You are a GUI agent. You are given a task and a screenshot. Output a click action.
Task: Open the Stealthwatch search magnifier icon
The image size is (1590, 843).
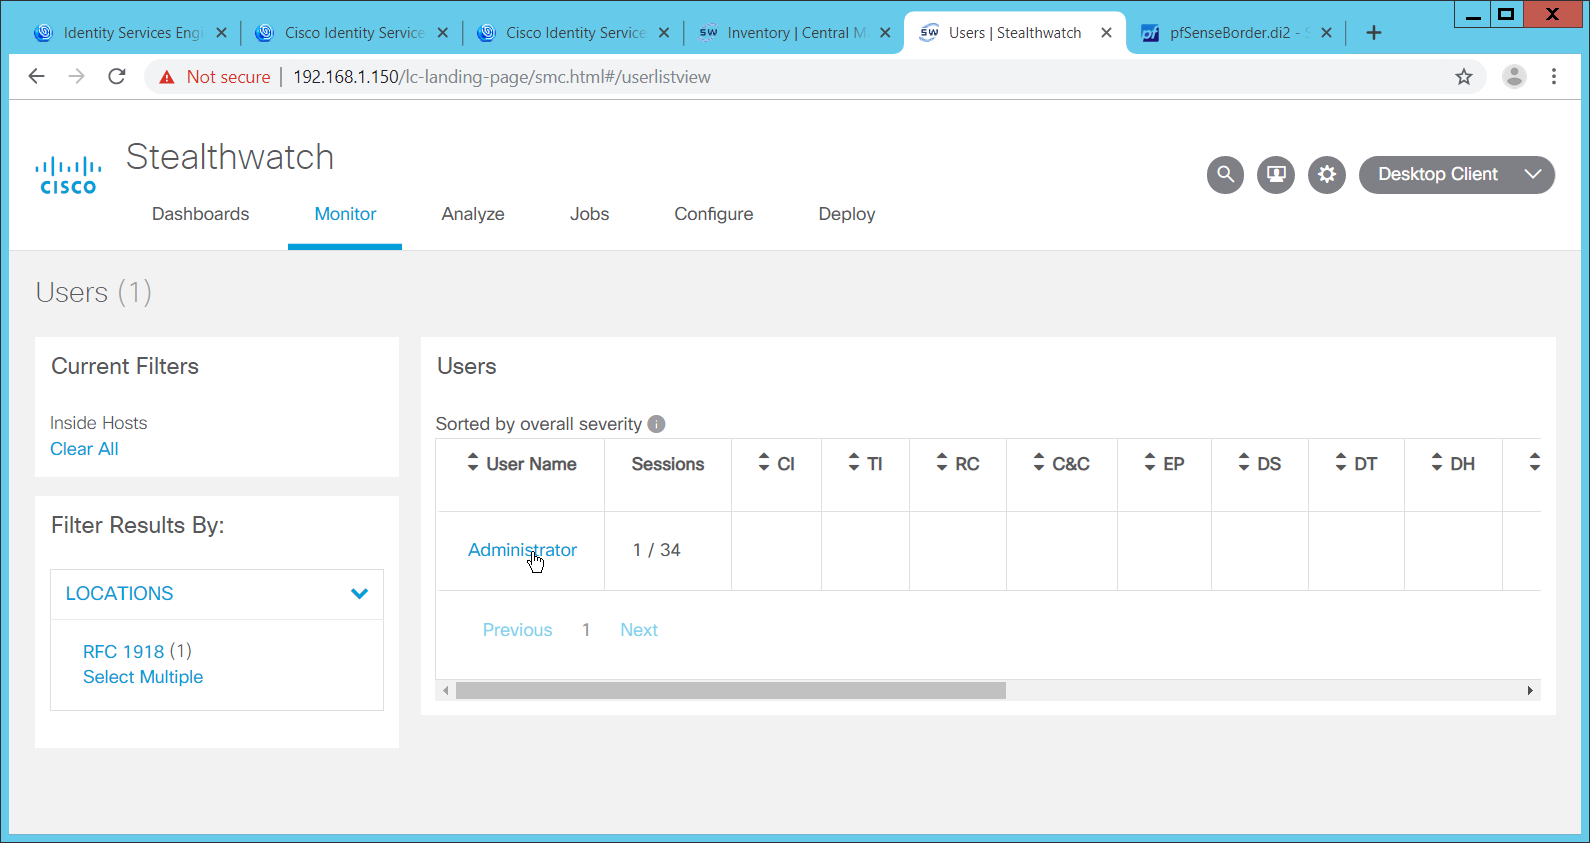click(x=1225, y=174)
